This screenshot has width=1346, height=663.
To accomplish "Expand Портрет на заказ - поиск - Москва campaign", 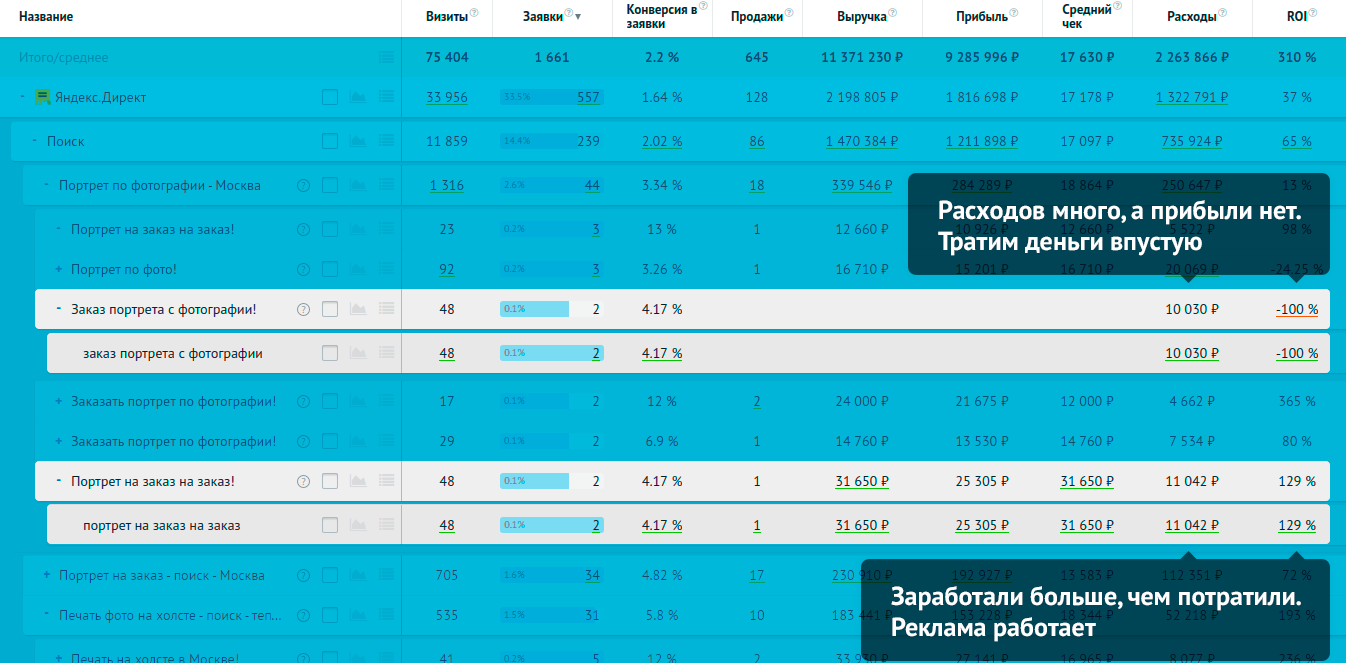I will pos(46,575).
